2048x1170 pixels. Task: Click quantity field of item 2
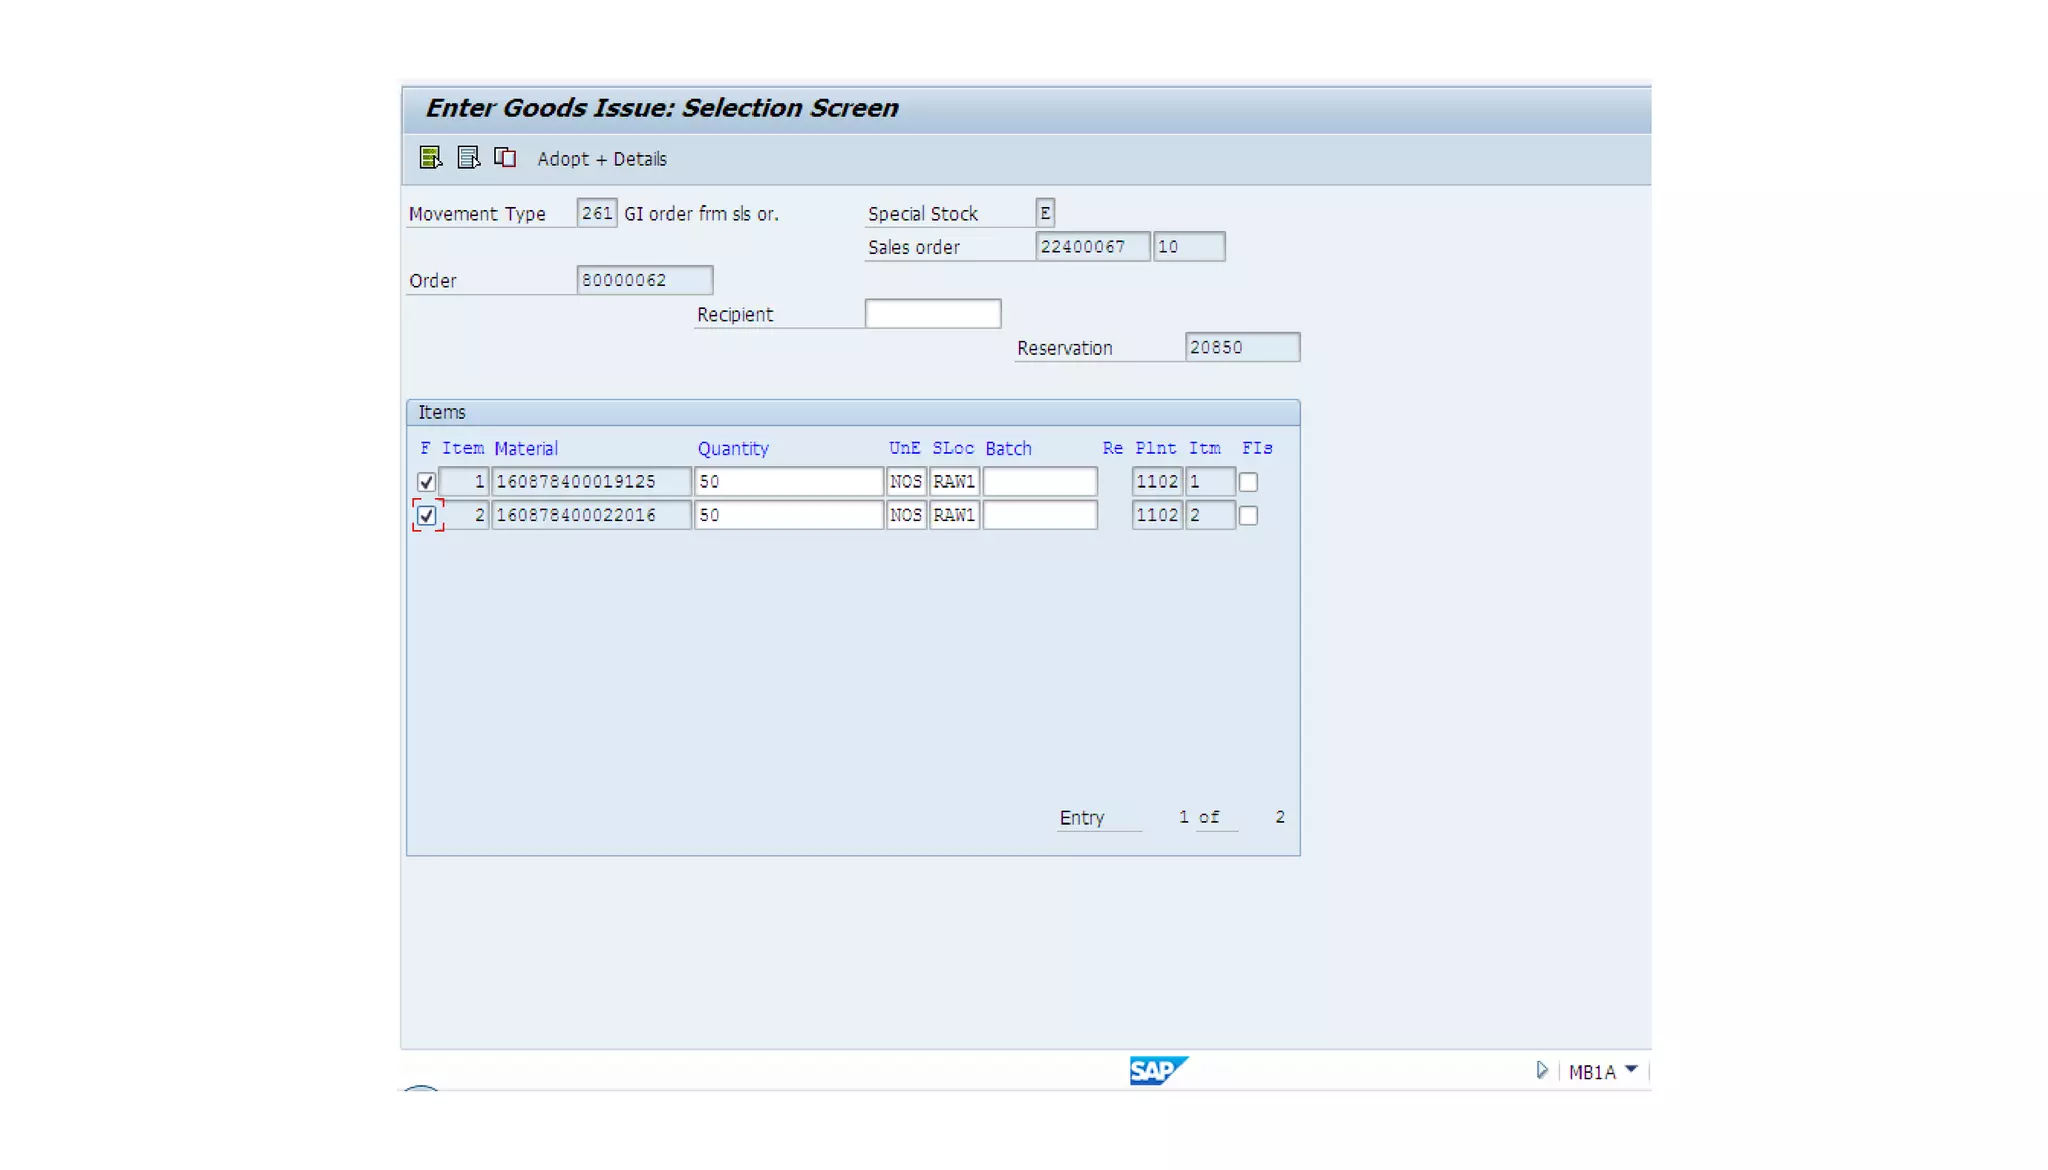788,516
